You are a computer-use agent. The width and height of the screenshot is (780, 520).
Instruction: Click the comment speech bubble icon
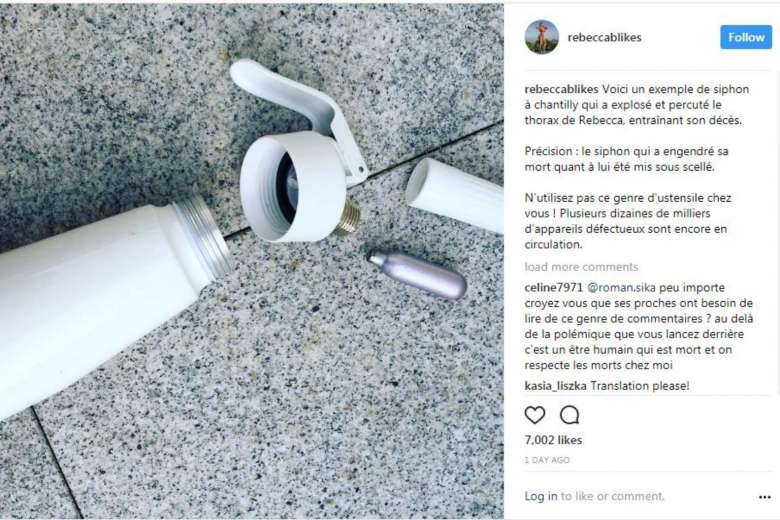569,415
